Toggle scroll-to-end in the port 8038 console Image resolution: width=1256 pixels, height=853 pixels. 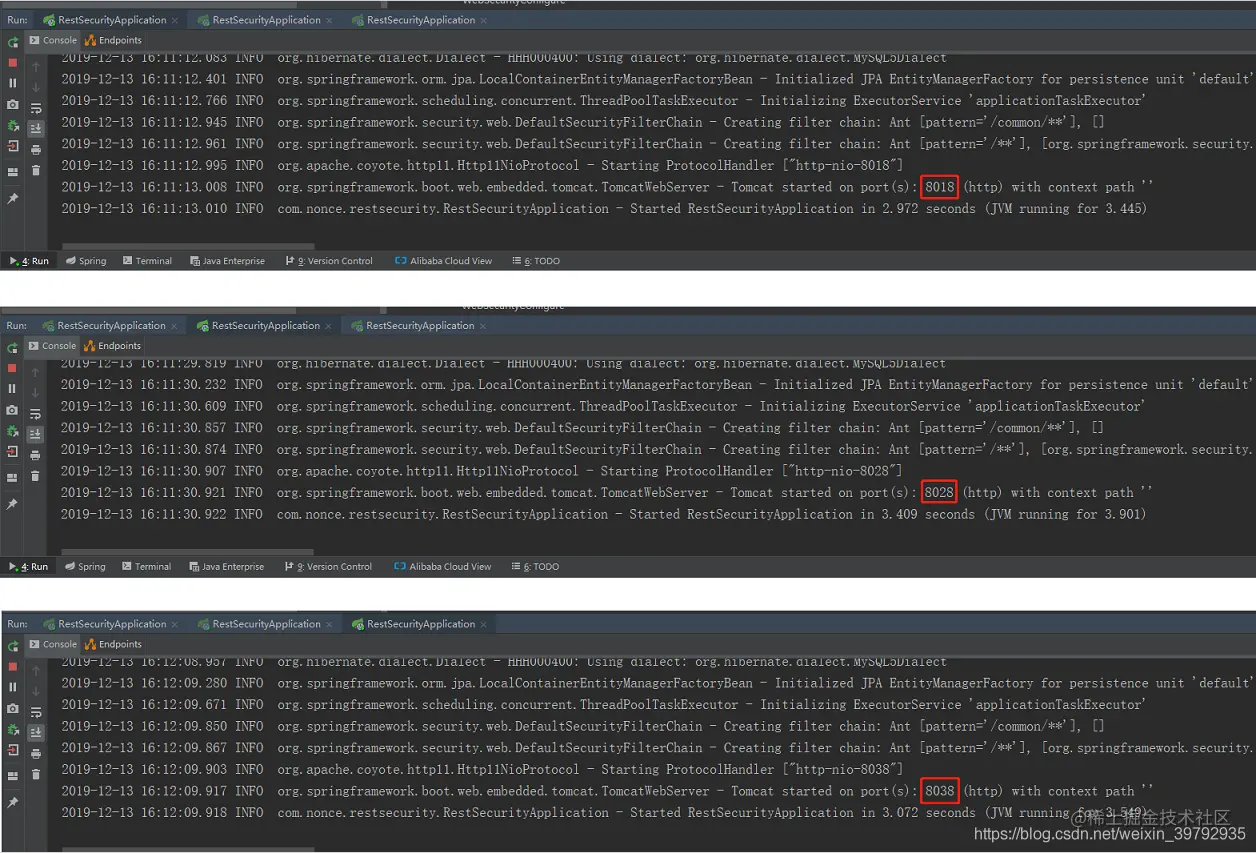click(x=36, y=732)
